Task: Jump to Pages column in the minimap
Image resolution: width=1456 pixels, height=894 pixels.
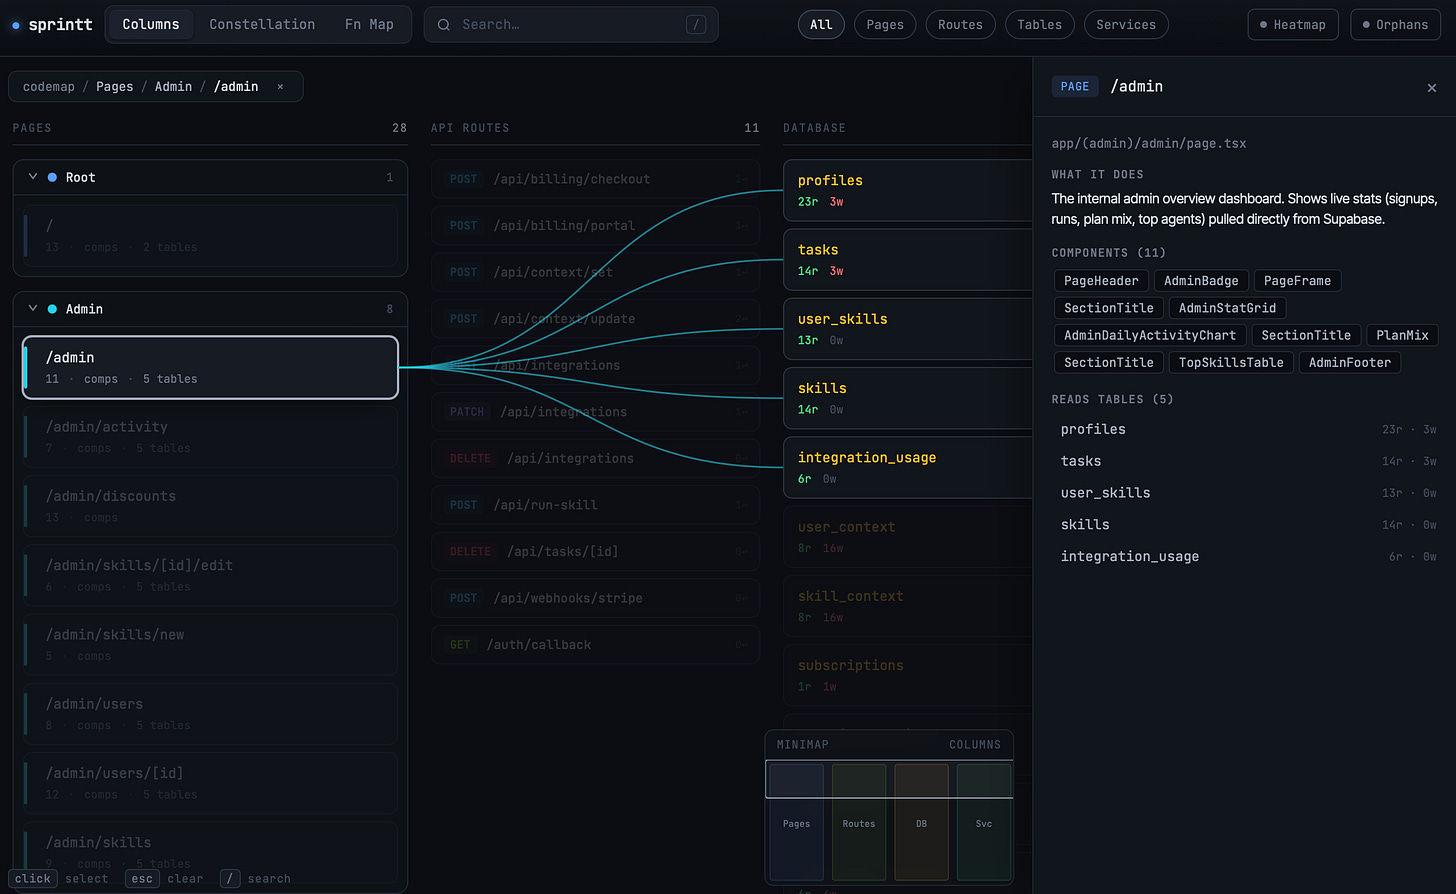Action: pyautogui.click(x=796, y=822)
